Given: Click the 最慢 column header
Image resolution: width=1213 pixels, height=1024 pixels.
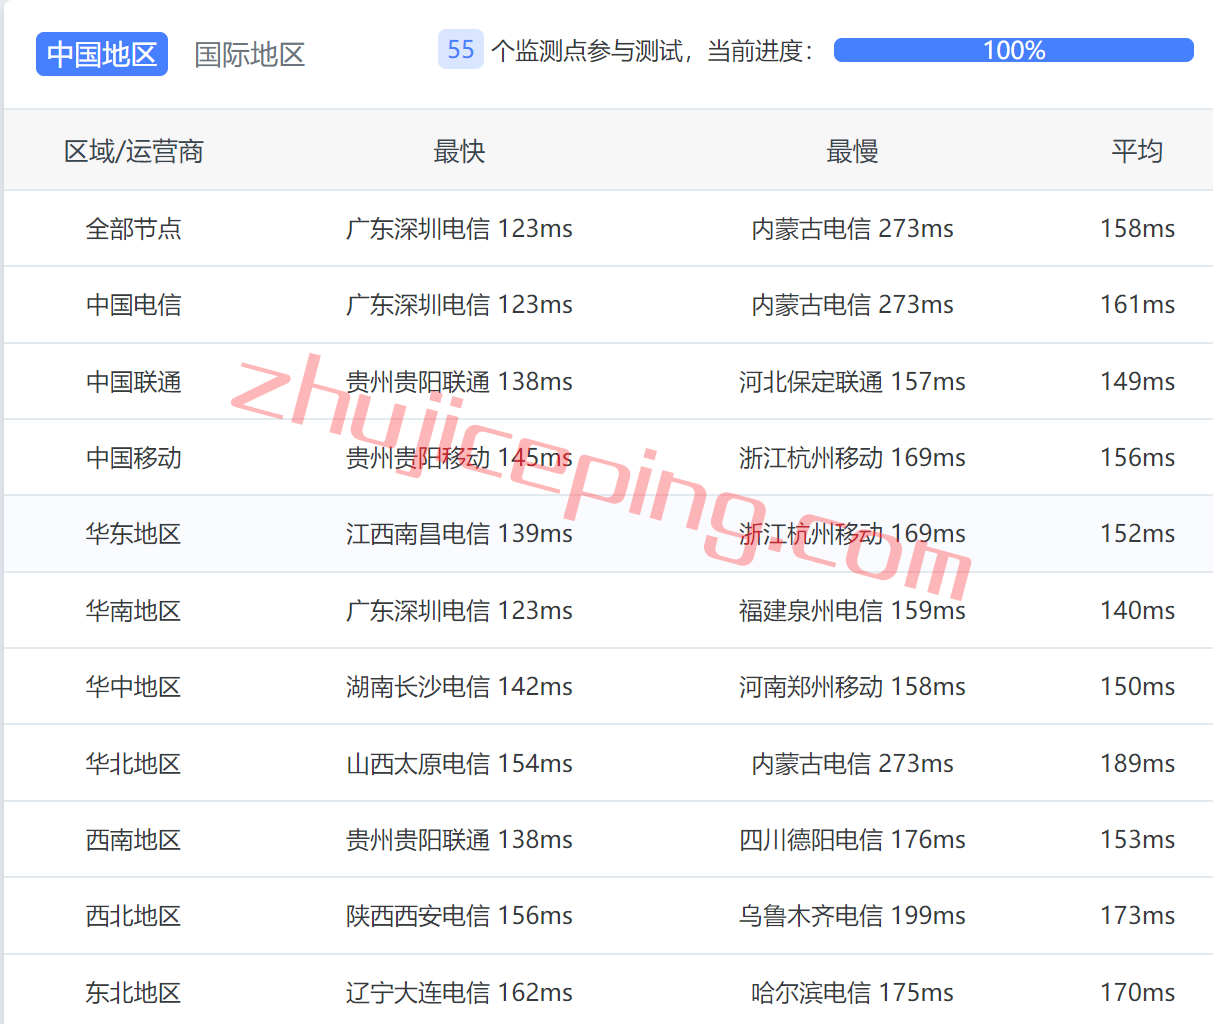Looking at the screenshot, I should coord(852,151).
